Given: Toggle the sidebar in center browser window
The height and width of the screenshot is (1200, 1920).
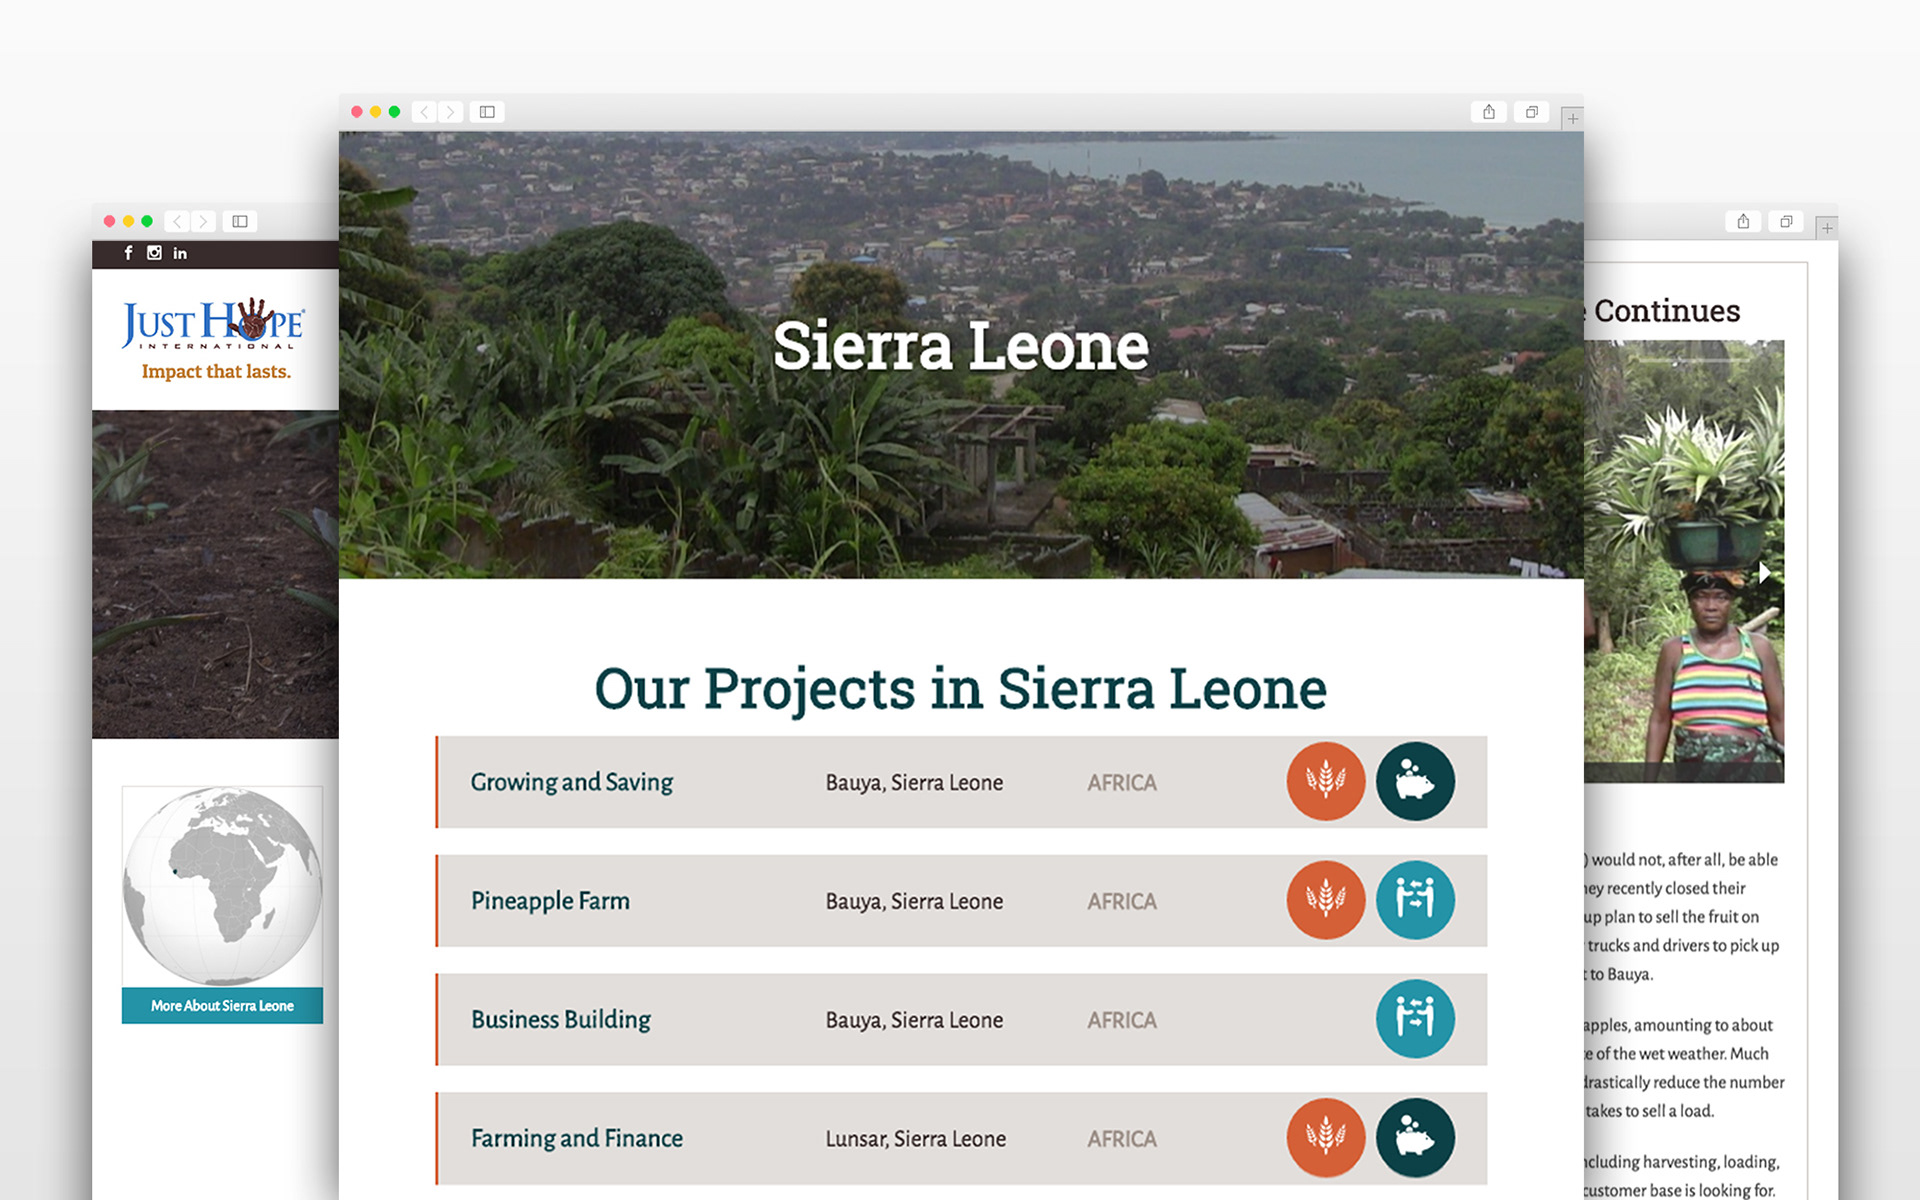Looking at the screenshot, I should click(487, 112).
